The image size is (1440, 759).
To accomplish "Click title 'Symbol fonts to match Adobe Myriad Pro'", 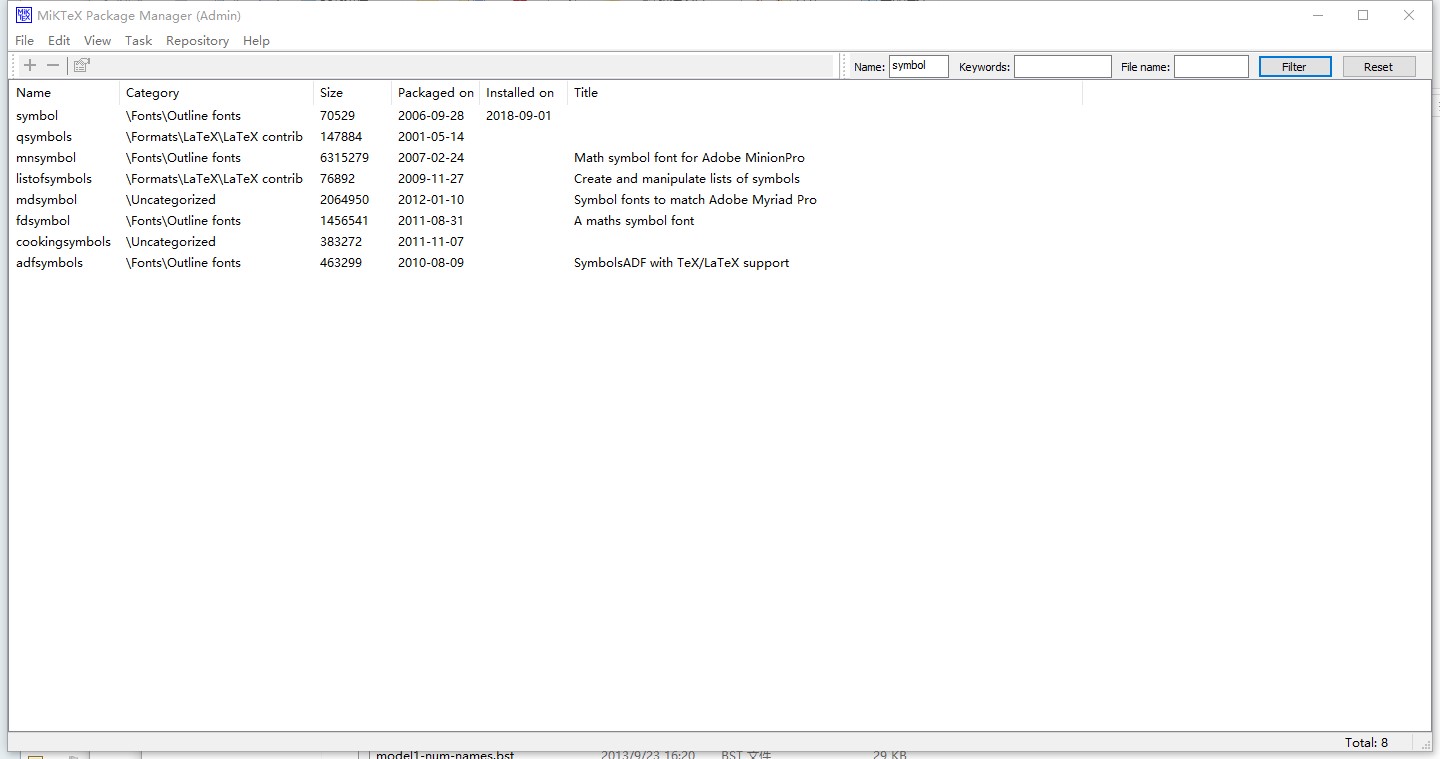I will tap(695, 200).
